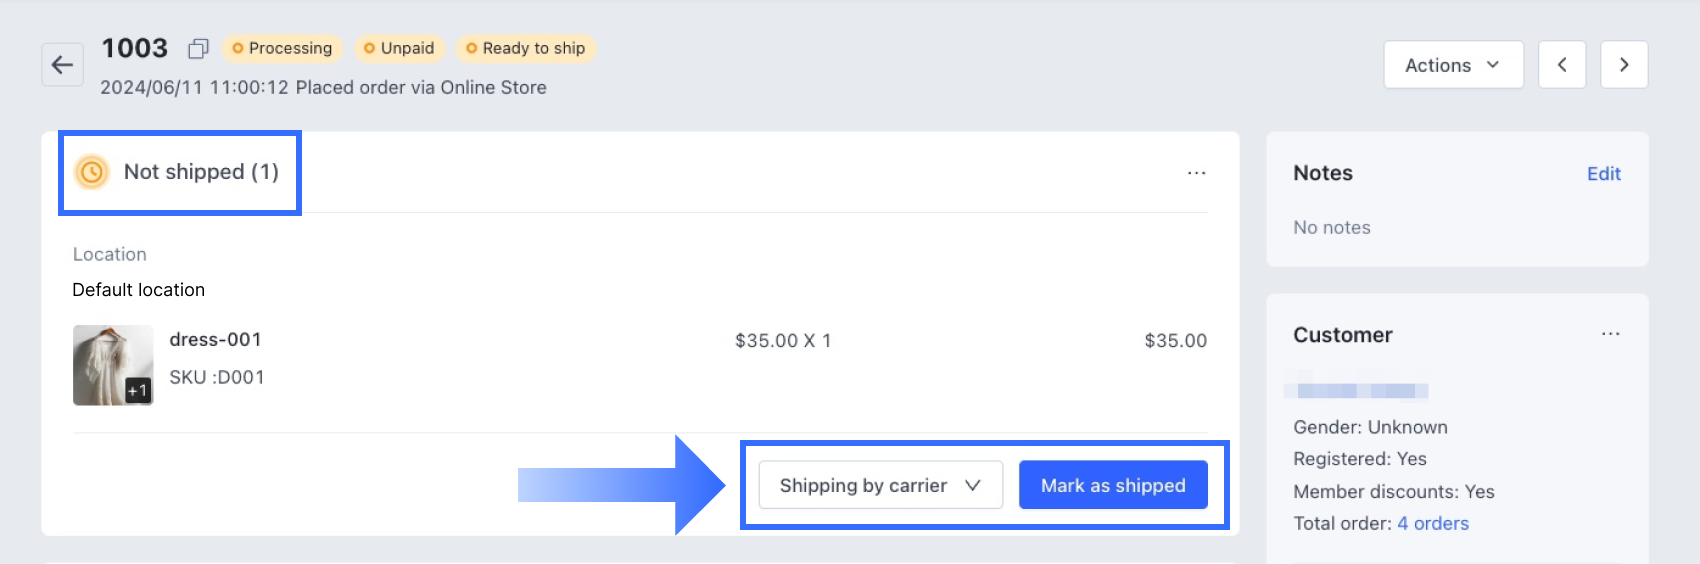The image size is (1700, 564).
Task: Click the +1 overlay on product image
Action: (138, 390)
